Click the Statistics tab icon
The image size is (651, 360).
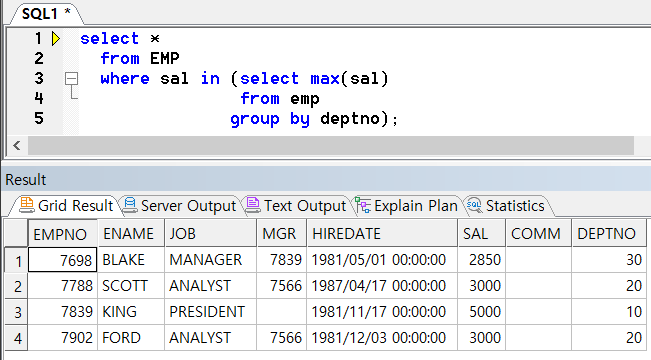tap(474, 205)
